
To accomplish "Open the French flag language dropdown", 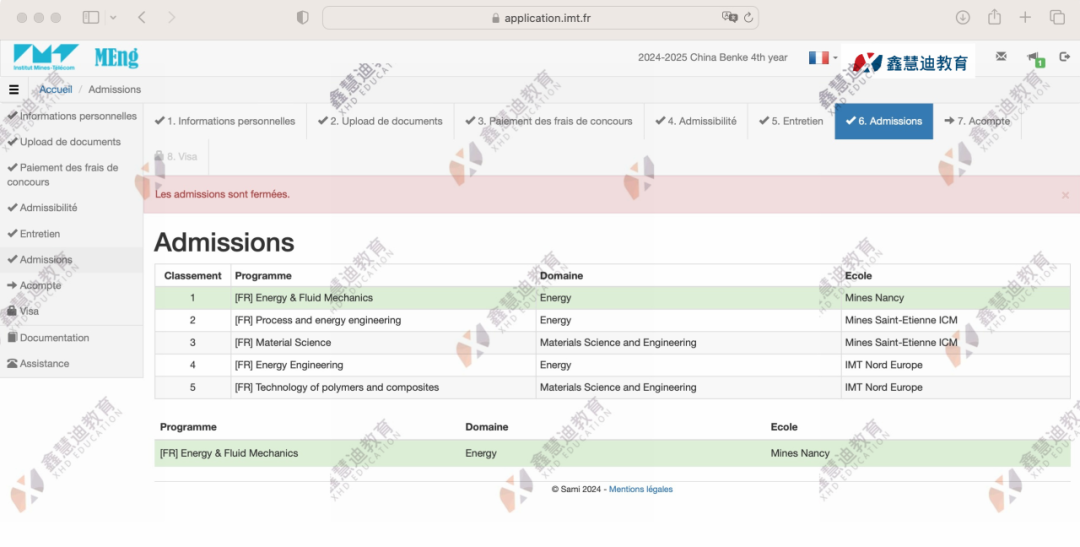I will click(822, 58).
